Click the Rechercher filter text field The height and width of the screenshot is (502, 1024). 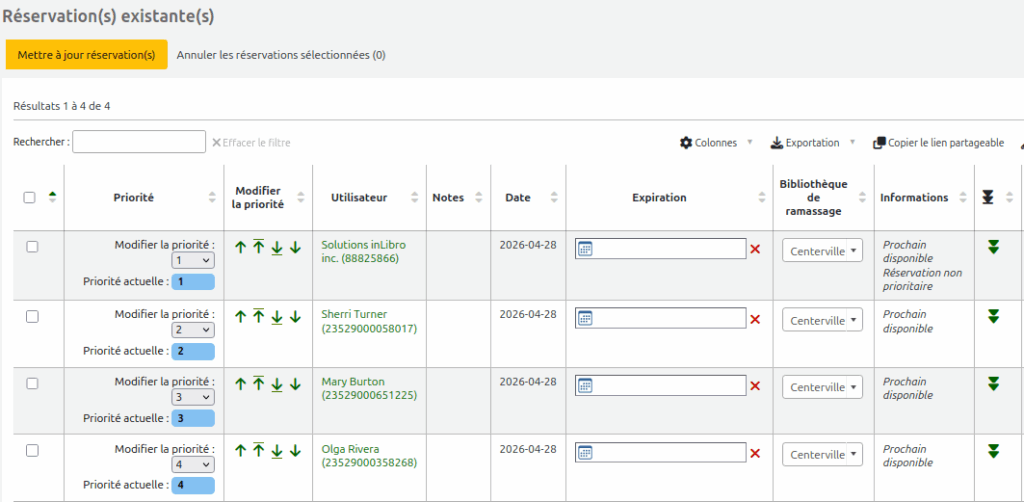tap(139, 142)
